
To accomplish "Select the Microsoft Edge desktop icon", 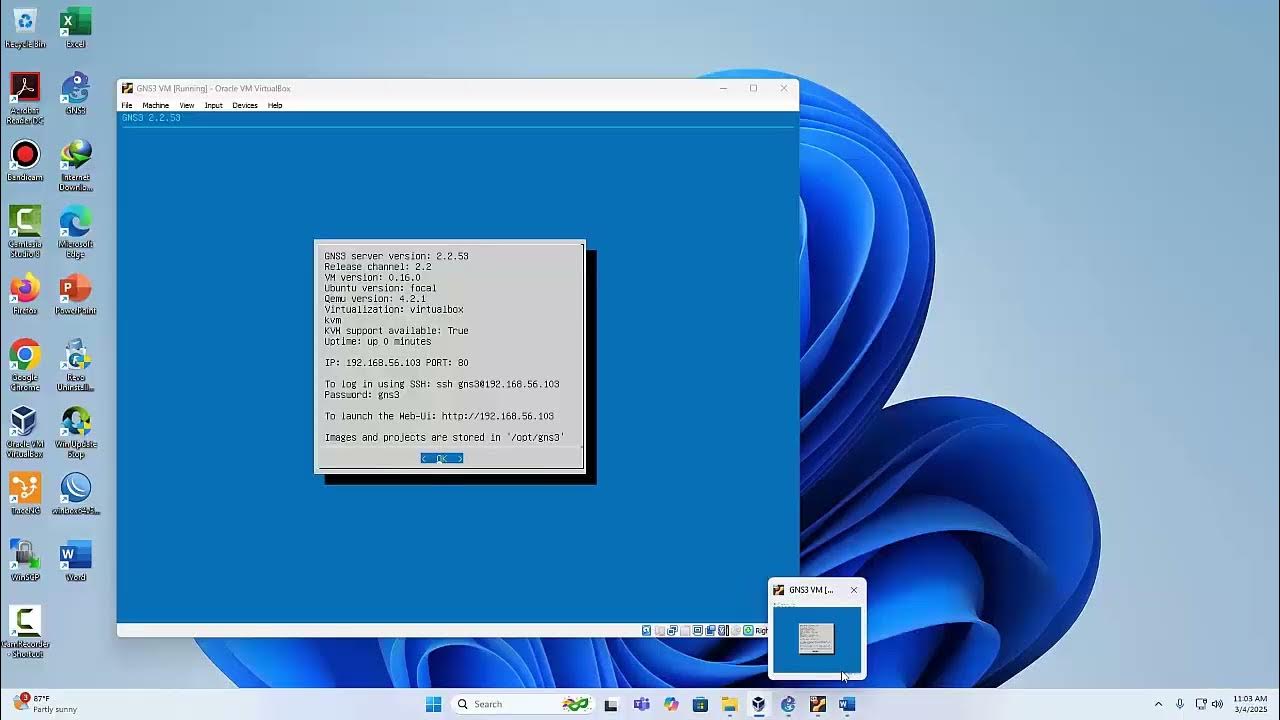I will (x=75, y=232).
